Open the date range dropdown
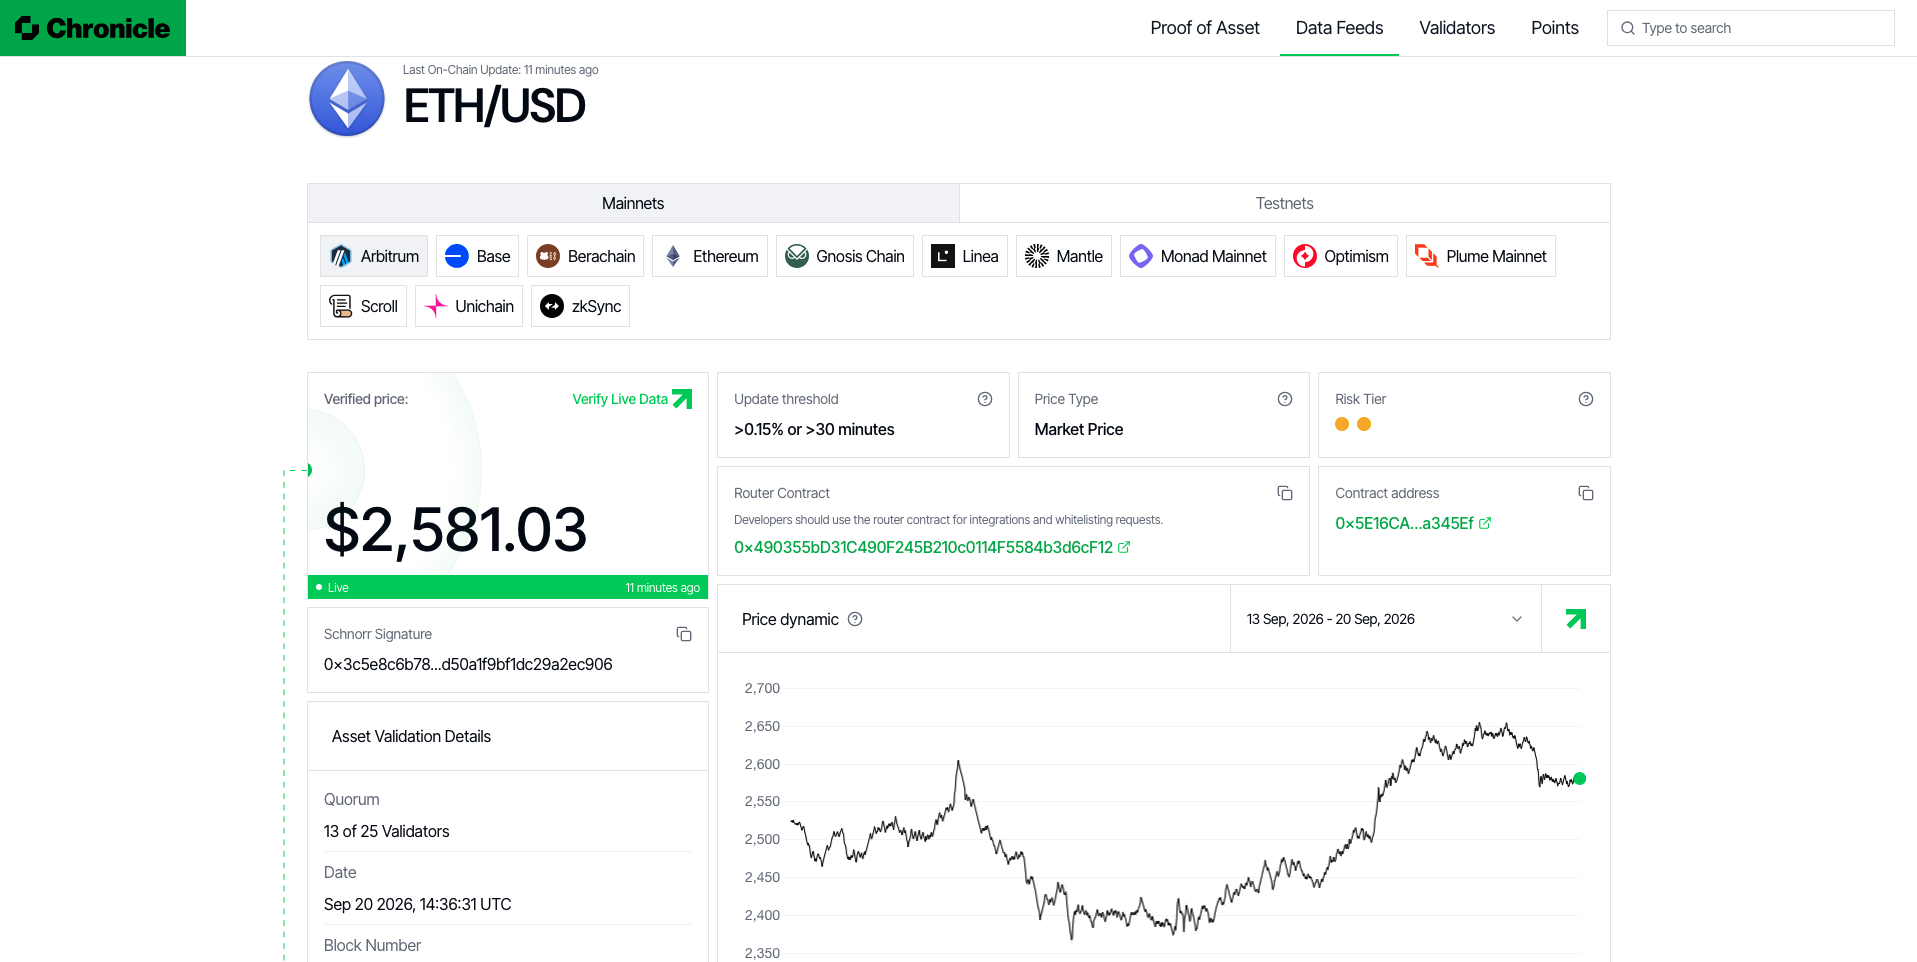Viewport: 1917px width, 962px height. pyautogui.click(x=1385, y=619)
